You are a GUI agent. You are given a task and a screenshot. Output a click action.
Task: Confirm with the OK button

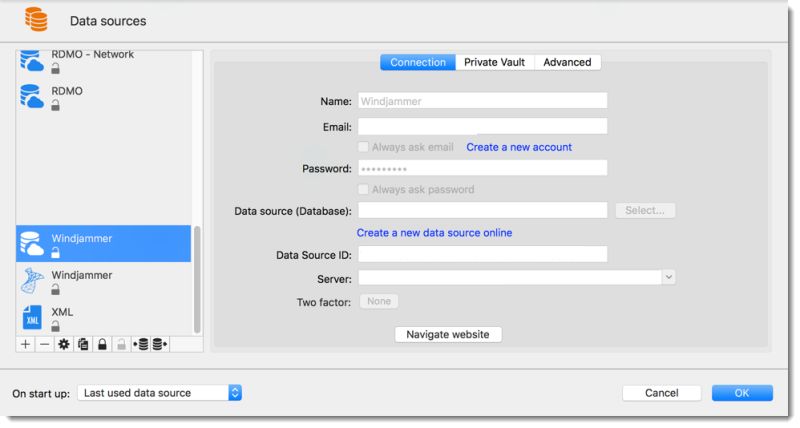point(742,393)
